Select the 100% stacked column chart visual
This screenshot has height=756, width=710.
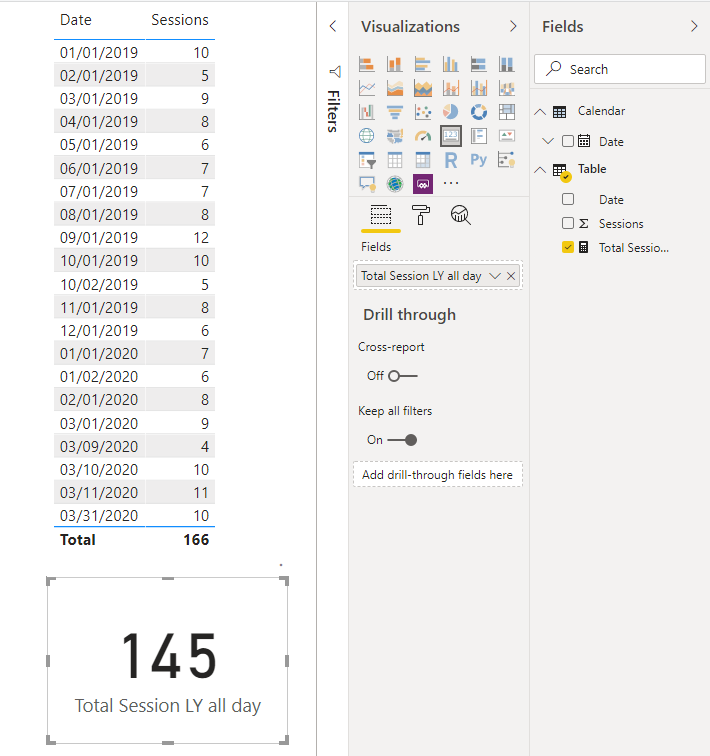(507, 64)
